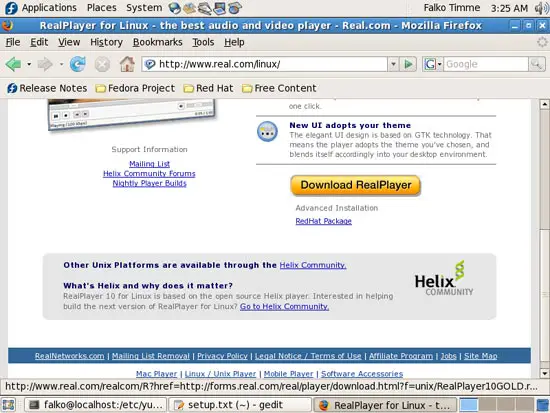Click the Helix Community logo
The width and height of the screenshot is (550, 413).
(x=444, y=279)
